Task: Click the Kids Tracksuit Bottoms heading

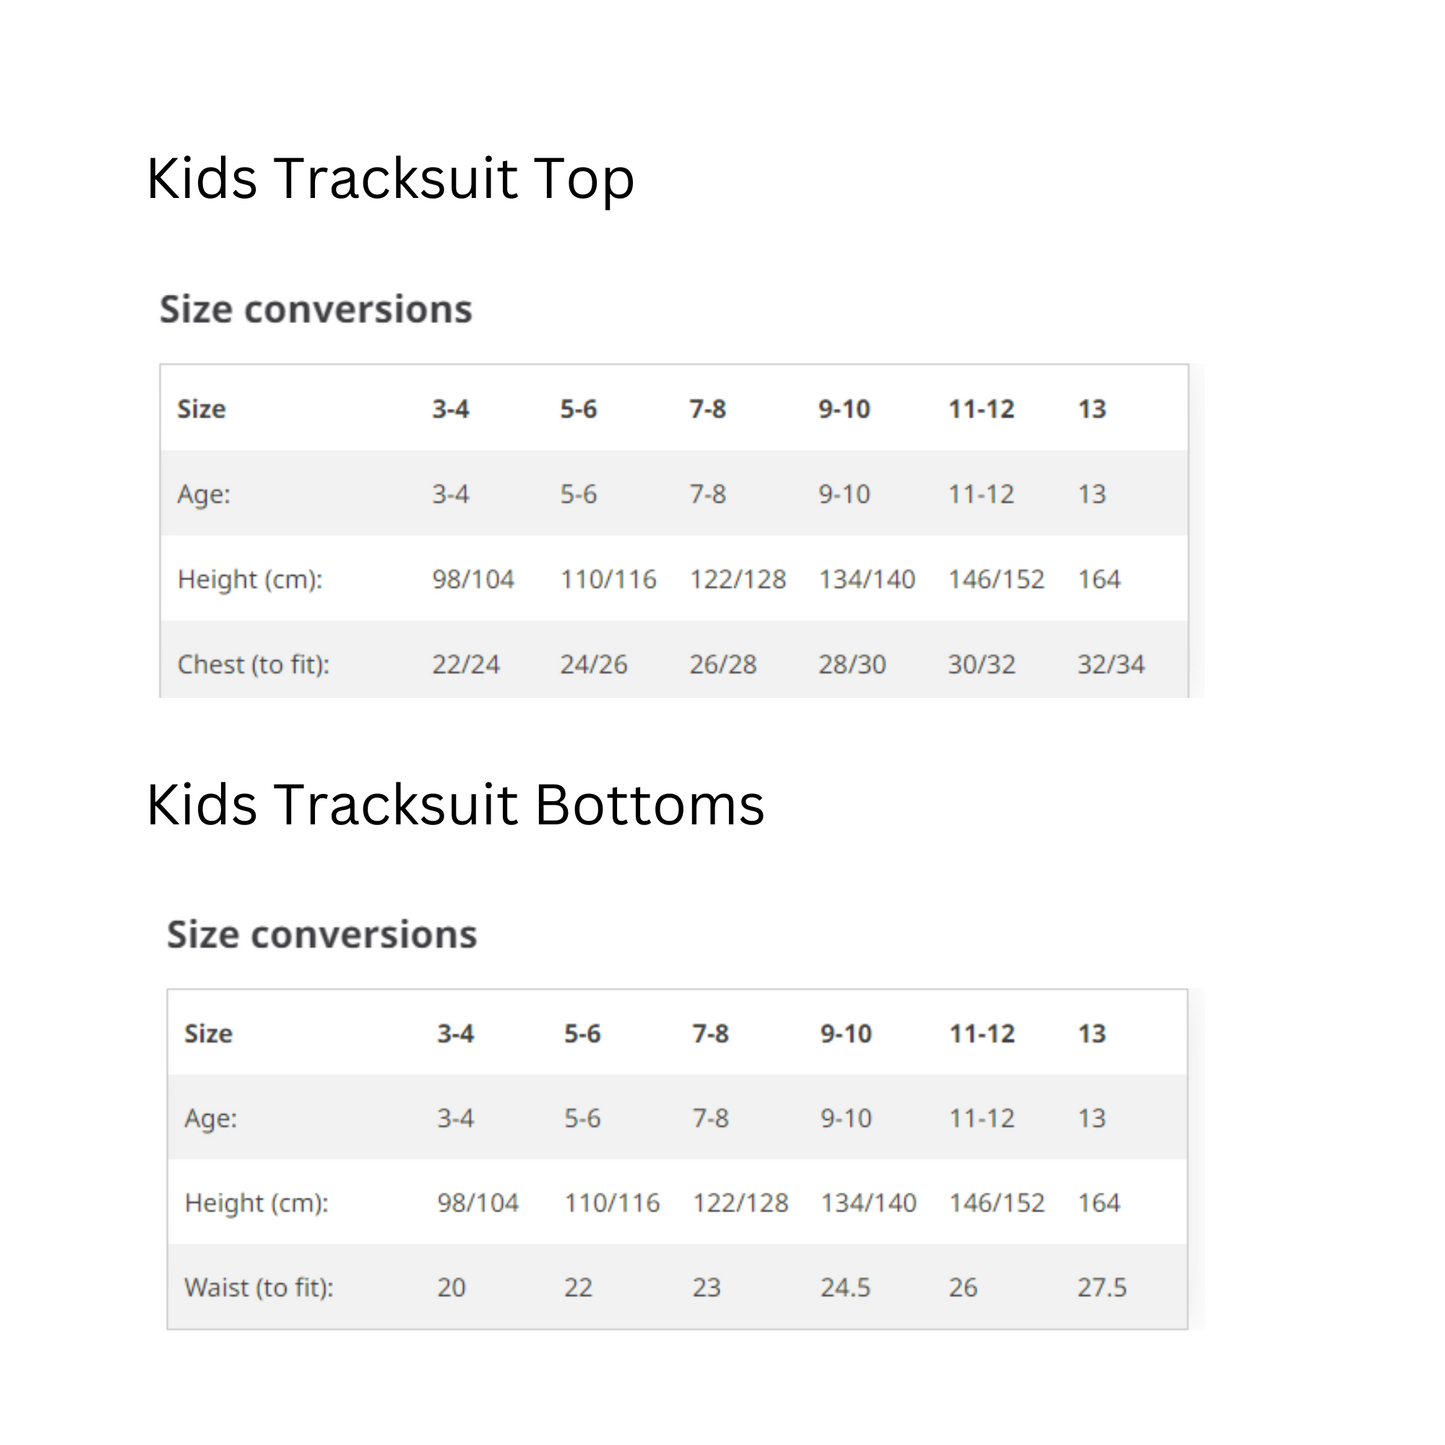Action: tap(455, 804)
